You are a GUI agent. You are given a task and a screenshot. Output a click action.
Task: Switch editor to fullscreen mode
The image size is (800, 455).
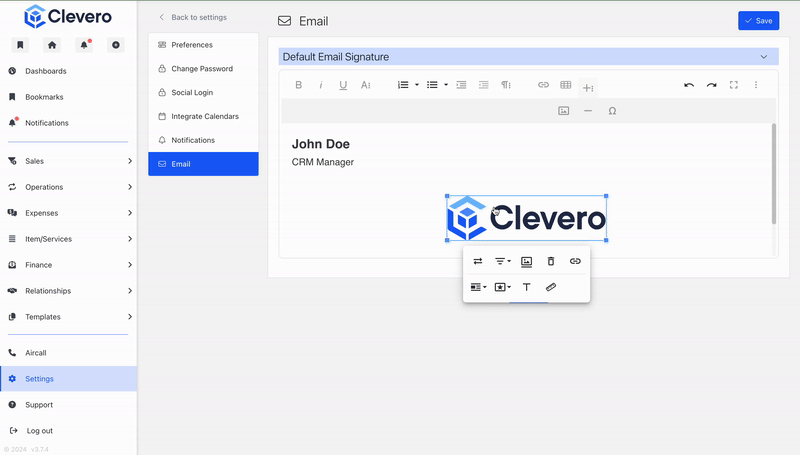(x=734, y=85)
